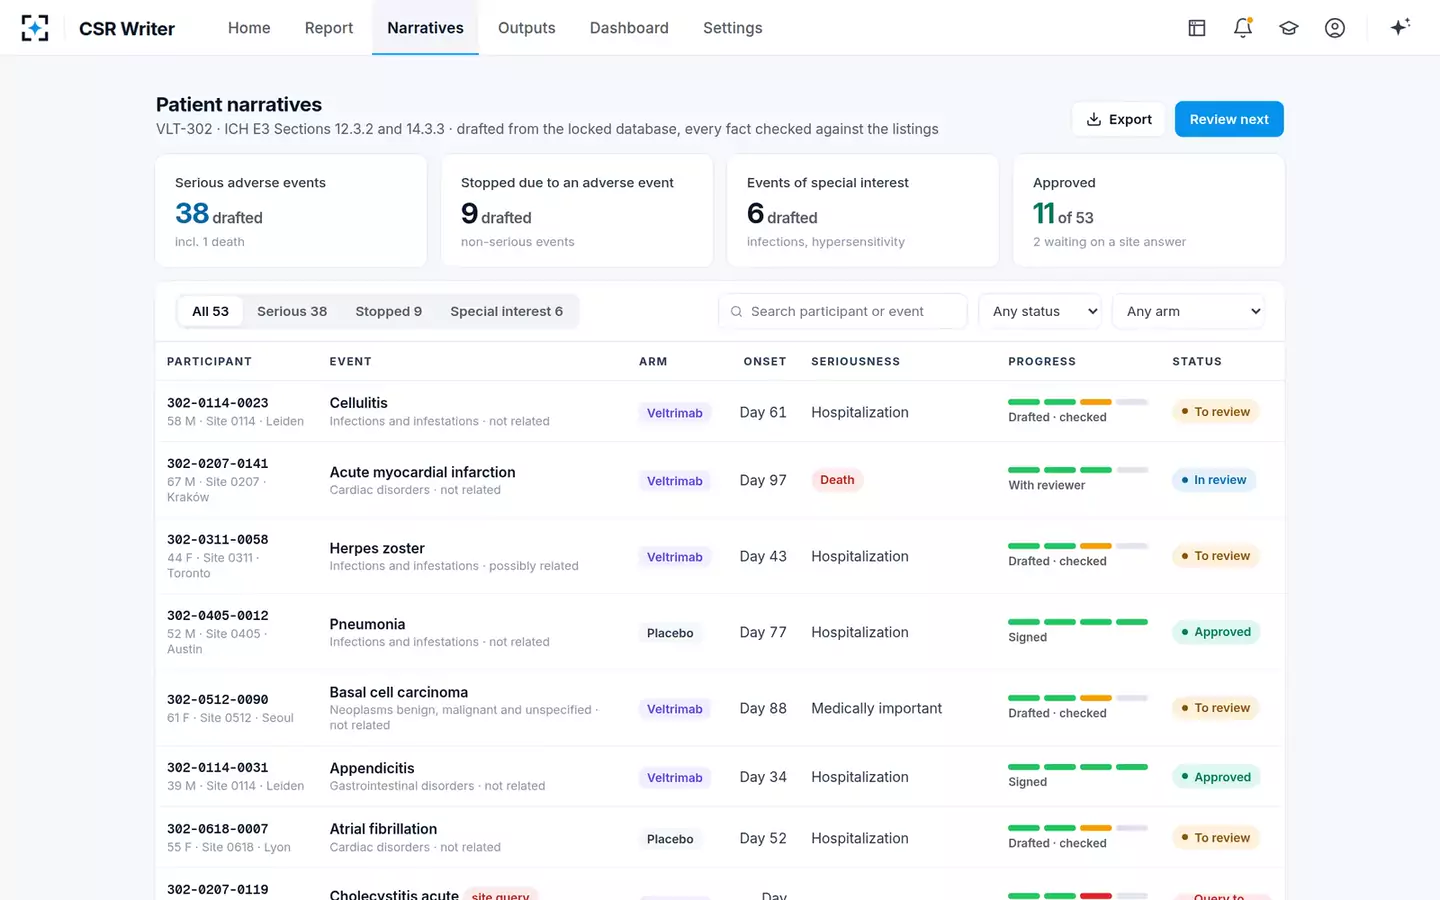
Task: Open the Any arm dropdown
Action: pos(1189,312)
